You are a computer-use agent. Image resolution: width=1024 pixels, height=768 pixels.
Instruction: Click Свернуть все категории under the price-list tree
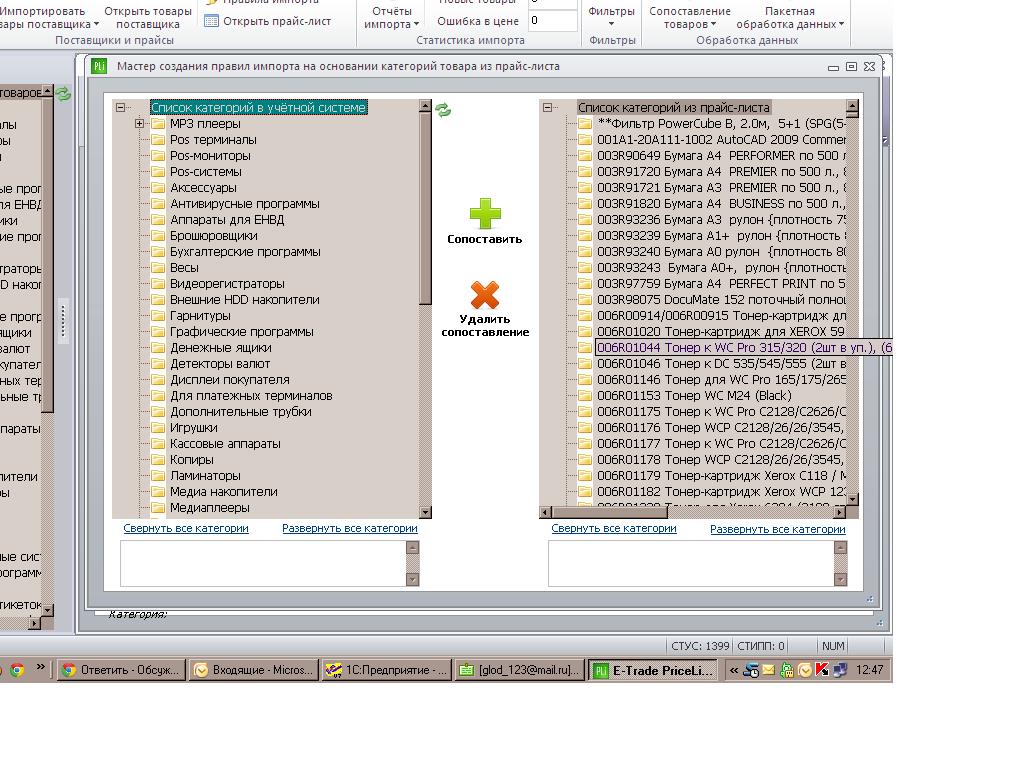[x=614, y=528]
